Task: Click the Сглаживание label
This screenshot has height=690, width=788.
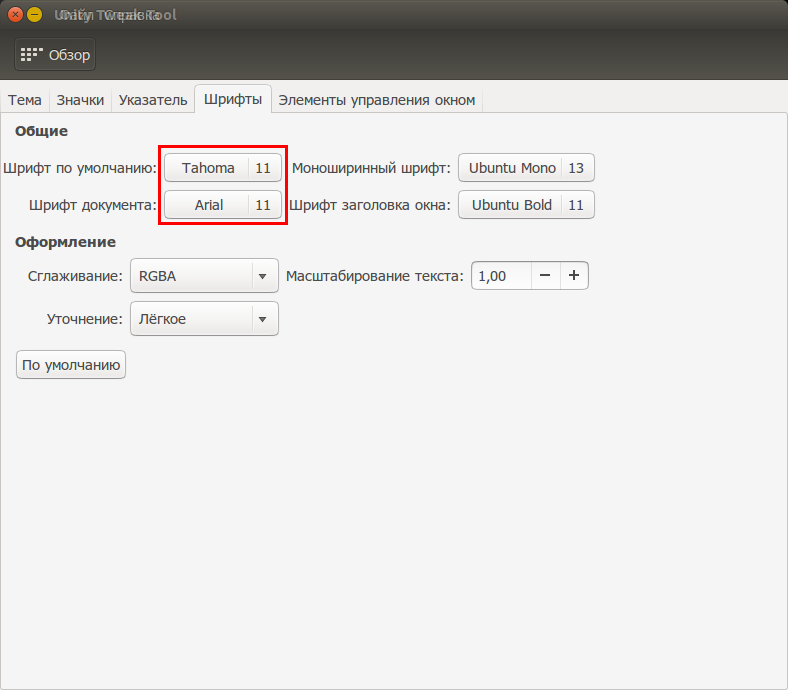Action: tap(75, 276)
